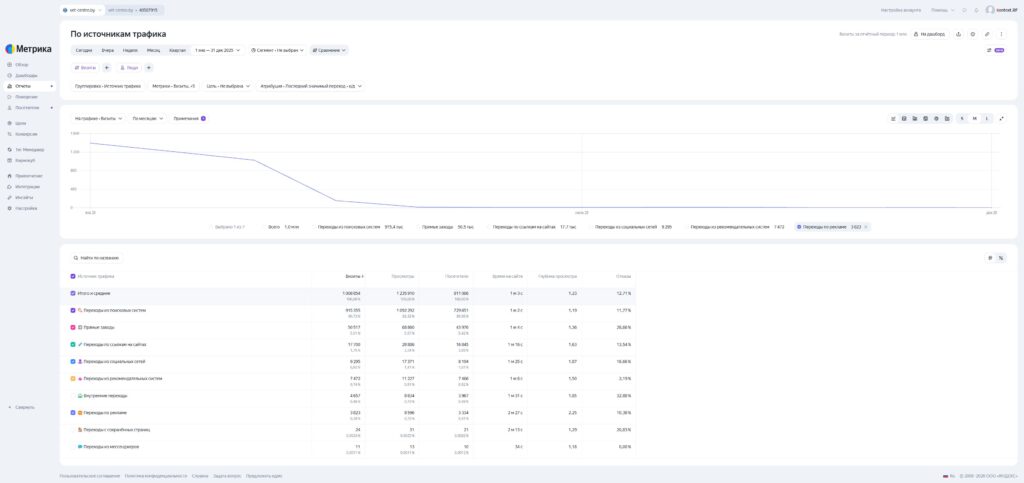Screen dimensions: 1024x483
Task: Open the Помощь menu
Action: click(942, 10)
